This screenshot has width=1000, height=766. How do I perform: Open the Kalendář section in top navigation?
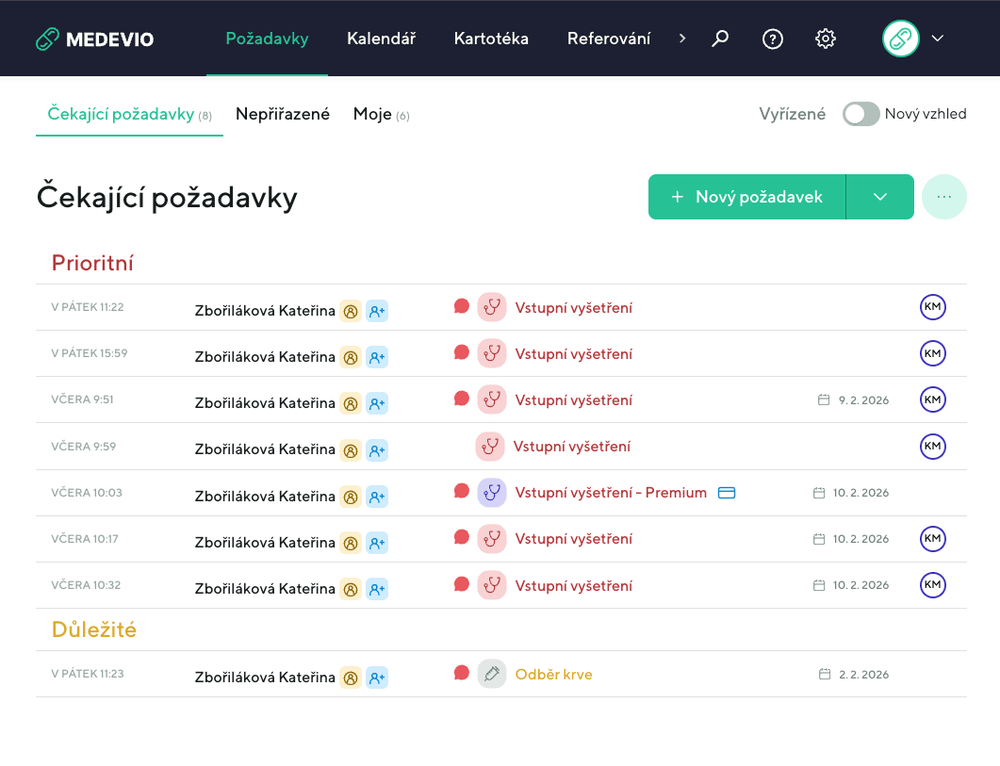point(381,38)
